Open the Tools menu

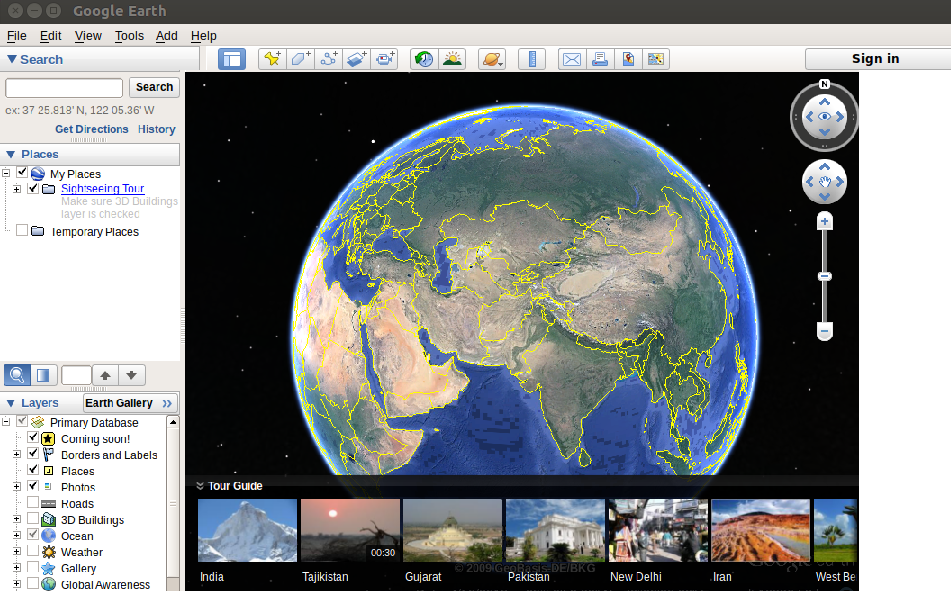click(129, 36)
